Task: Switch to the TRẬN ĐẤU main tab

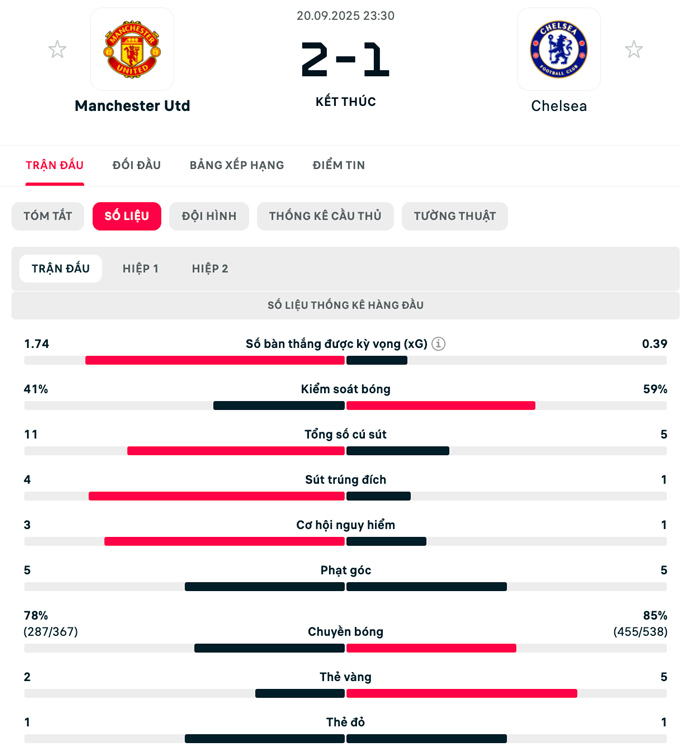Action: (x=55, y=165)
